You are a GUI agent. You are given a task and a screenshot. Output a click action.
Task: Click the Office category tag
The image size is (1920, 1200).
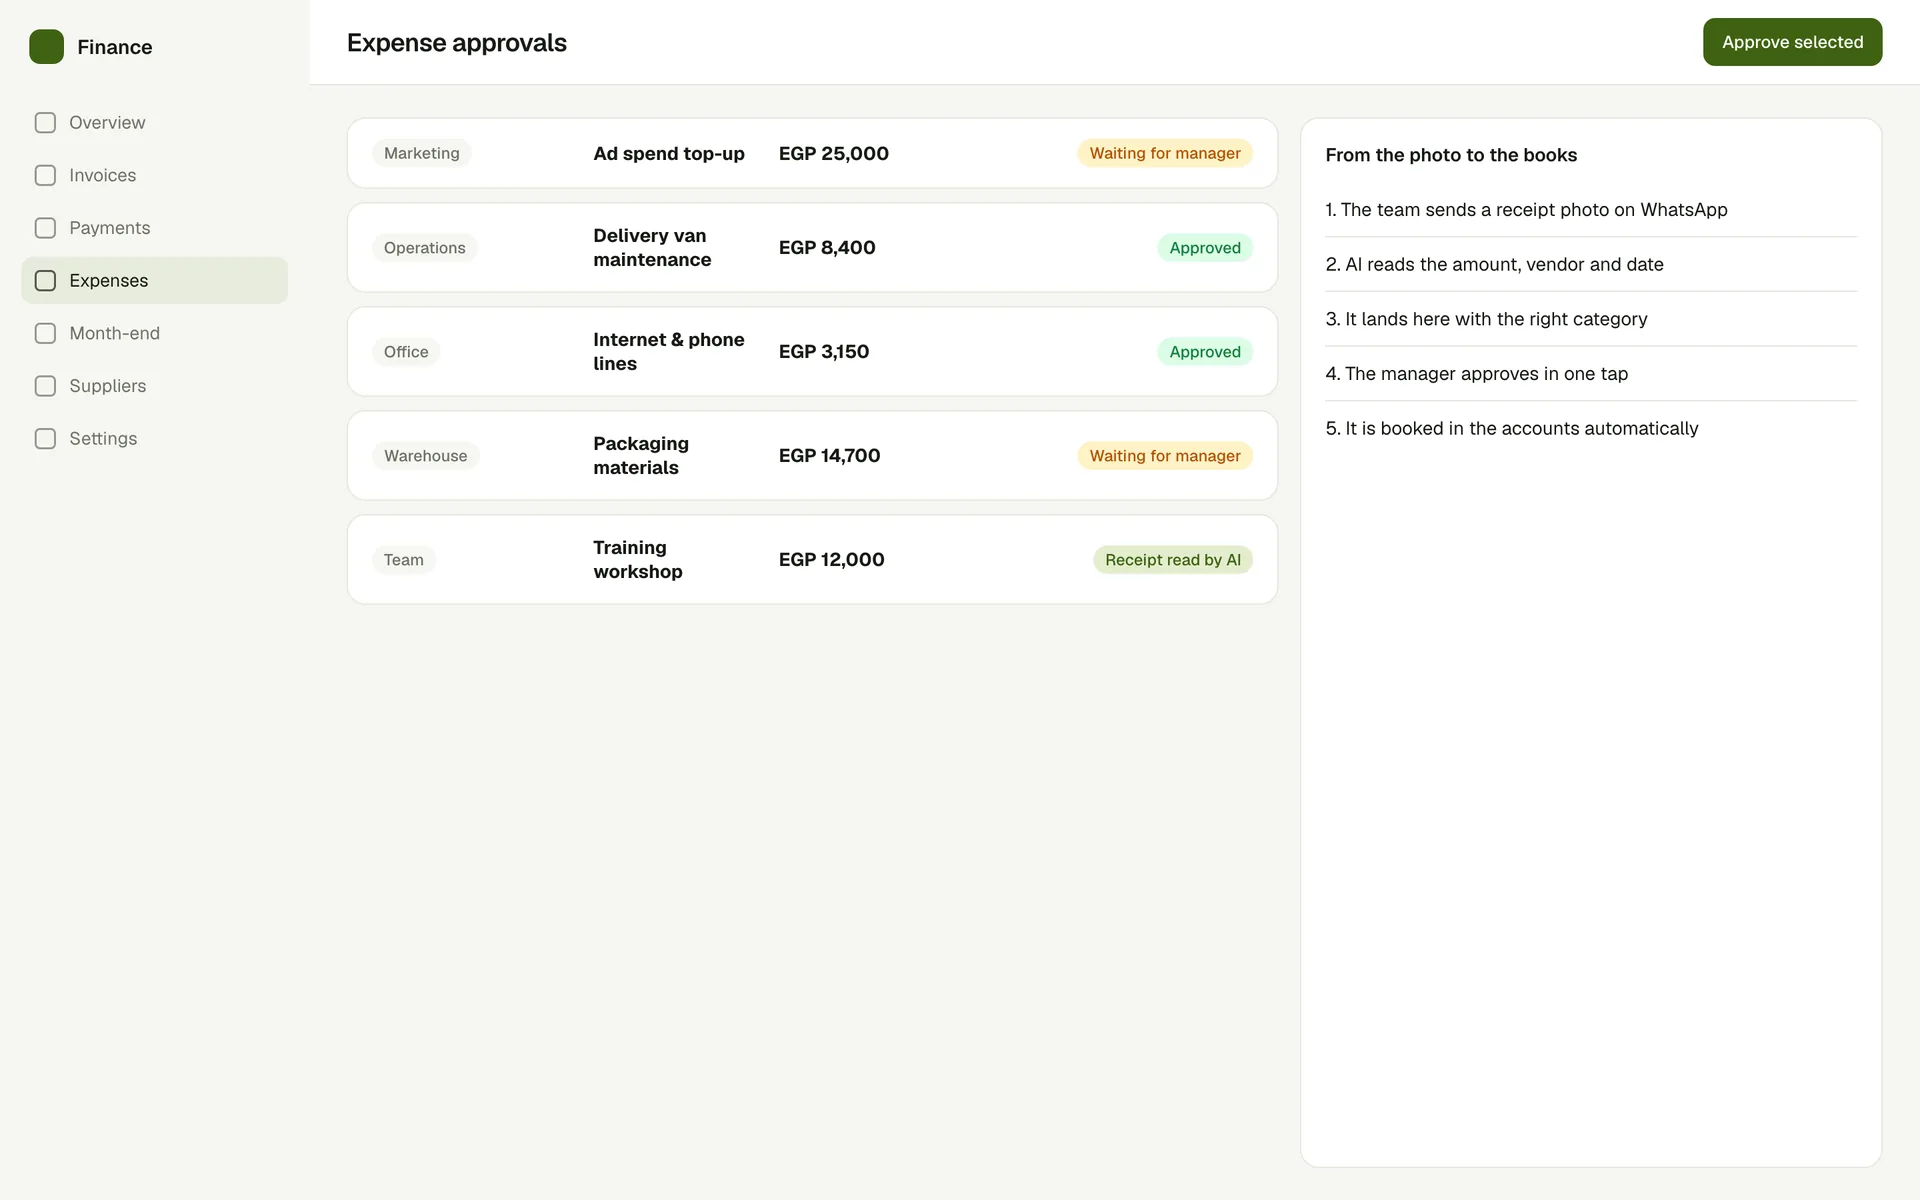tap(406, 352)
